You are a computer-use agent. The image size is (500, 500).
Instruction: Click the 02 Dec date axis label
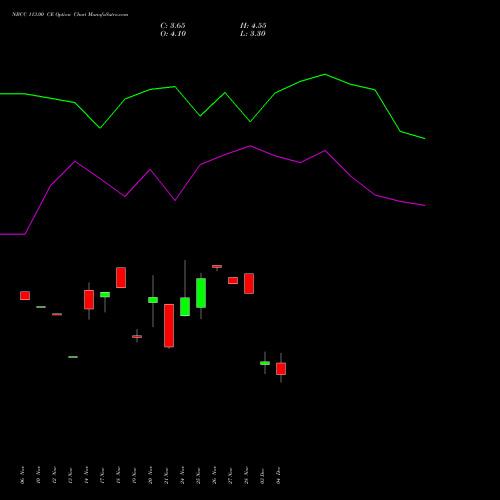click(x=262, y=475)
